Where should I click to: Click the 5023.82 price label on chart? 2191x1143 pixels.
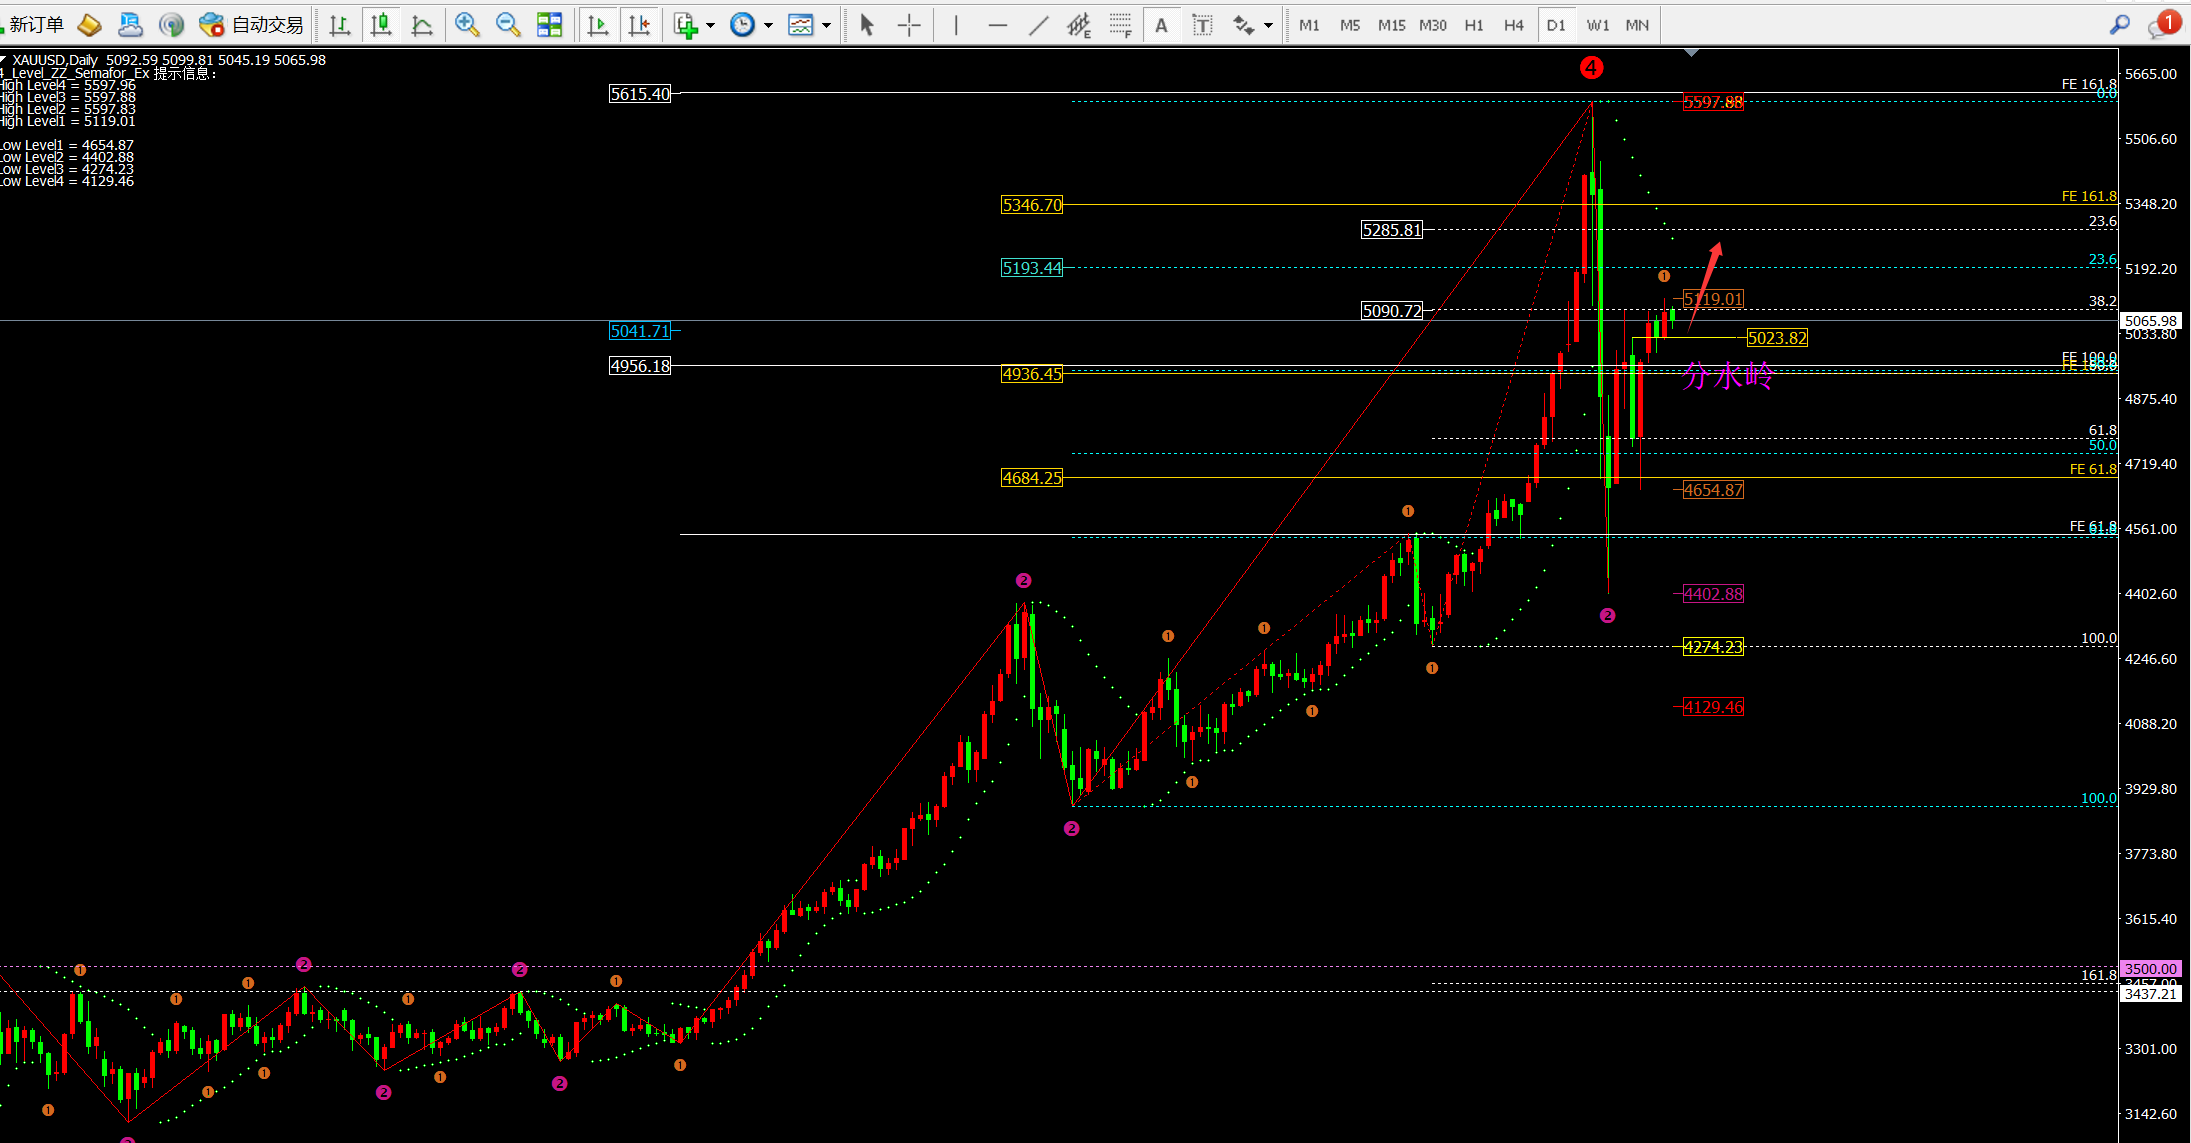[1777, 338]
